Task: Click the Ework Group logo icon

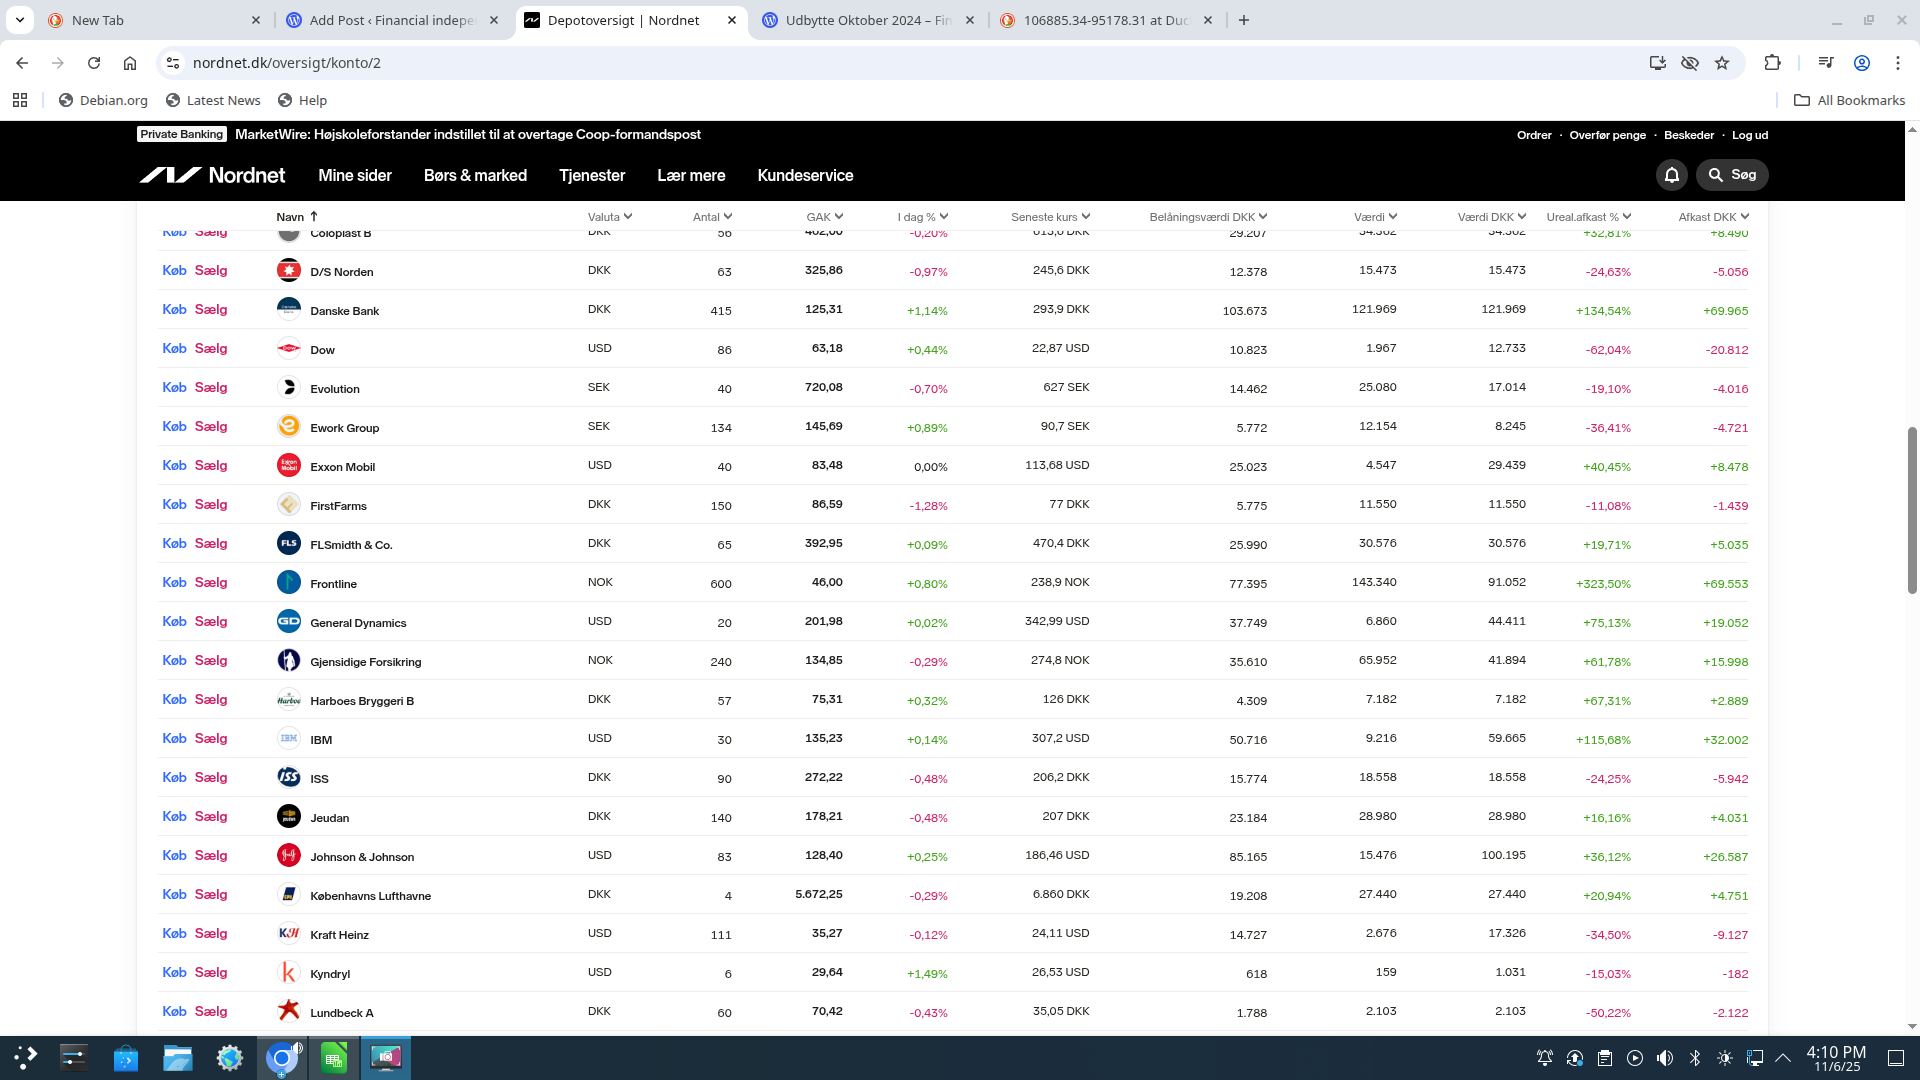Action: click(289, 426)
